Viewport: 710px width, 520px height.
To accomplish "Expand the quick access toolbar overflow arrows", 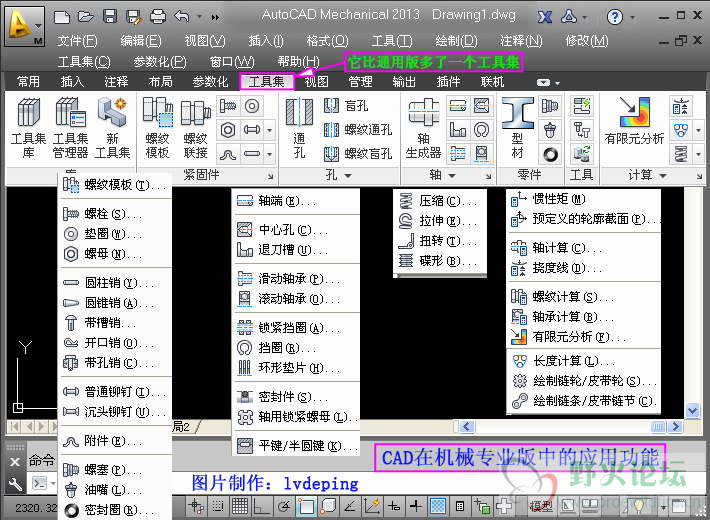I will (x=215, y=17).
